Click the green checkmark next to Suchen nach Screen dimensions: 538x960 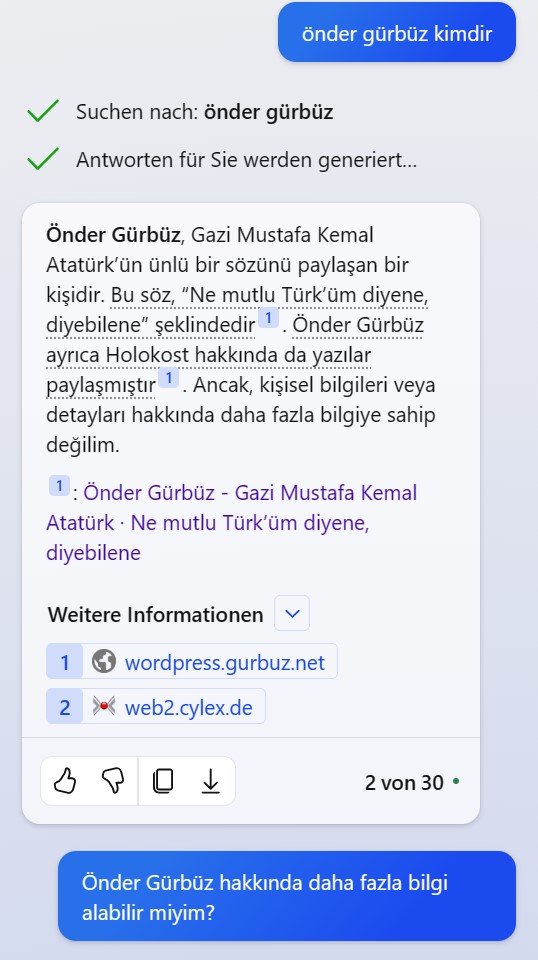click(x=43, y=111)
